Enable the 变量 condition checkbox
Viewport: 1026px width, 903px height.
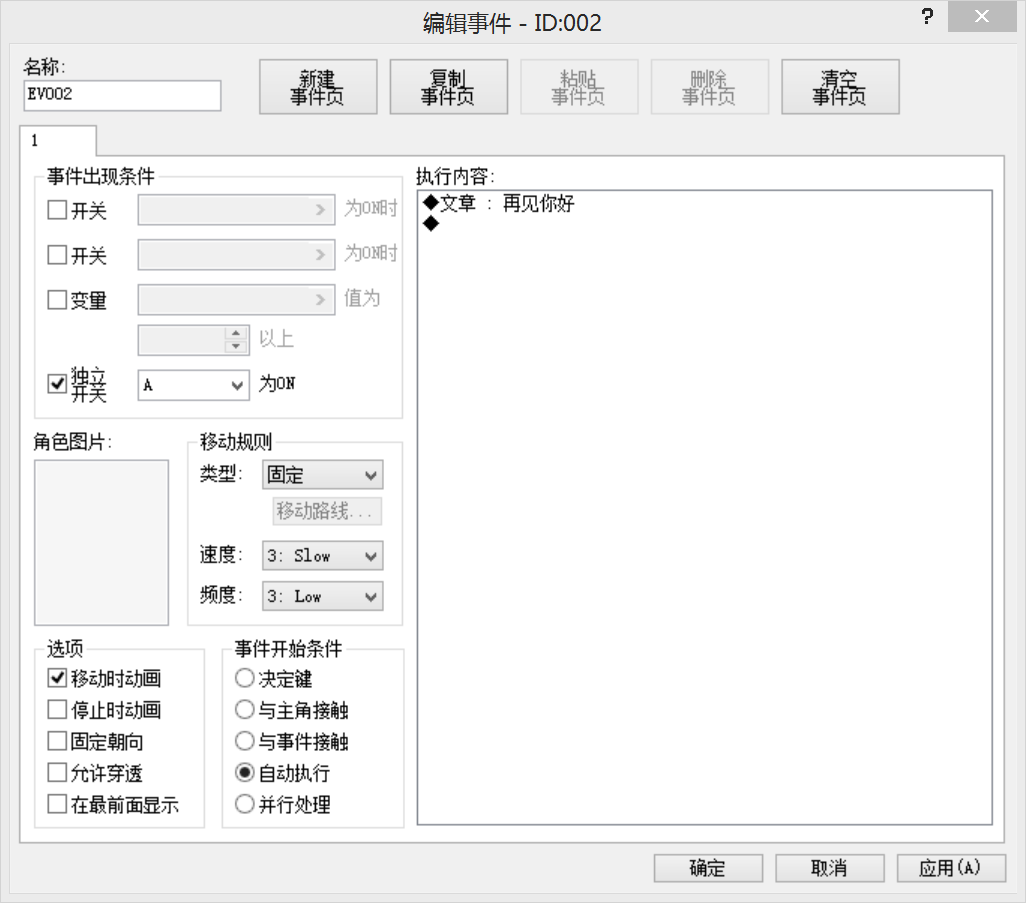(58, 300)
